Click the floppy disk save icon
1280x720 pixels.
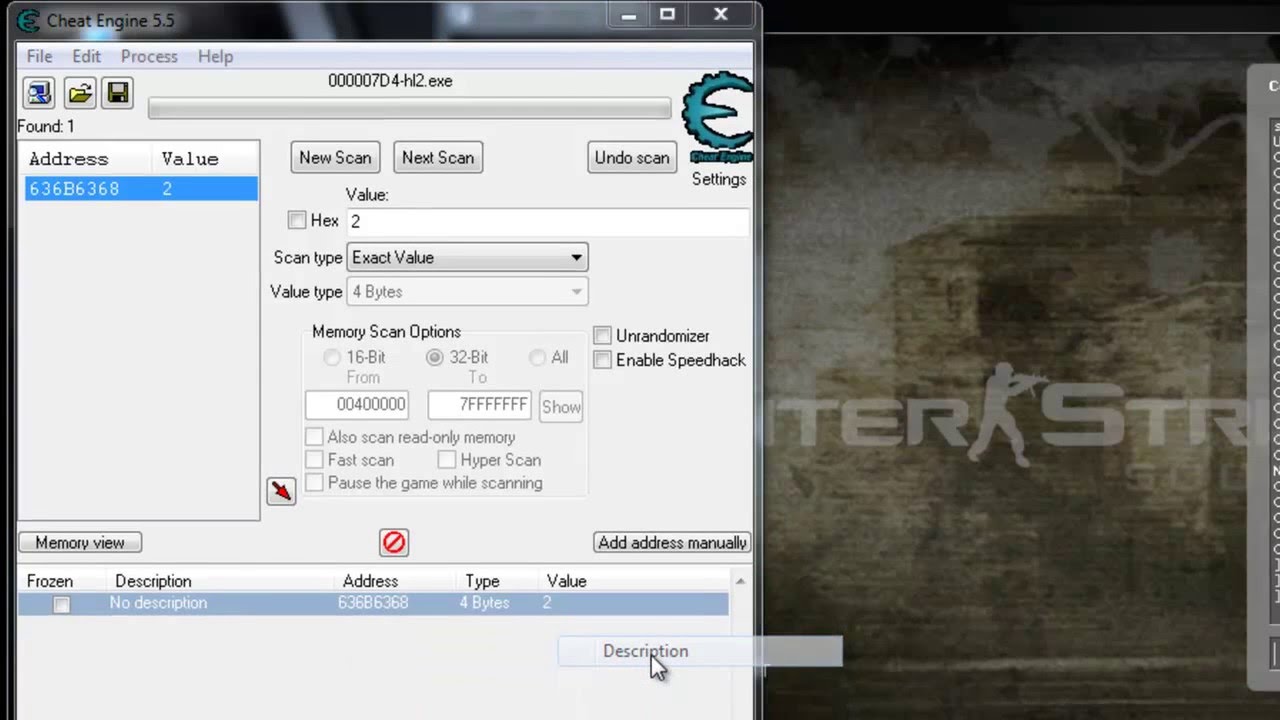point(117,93)
